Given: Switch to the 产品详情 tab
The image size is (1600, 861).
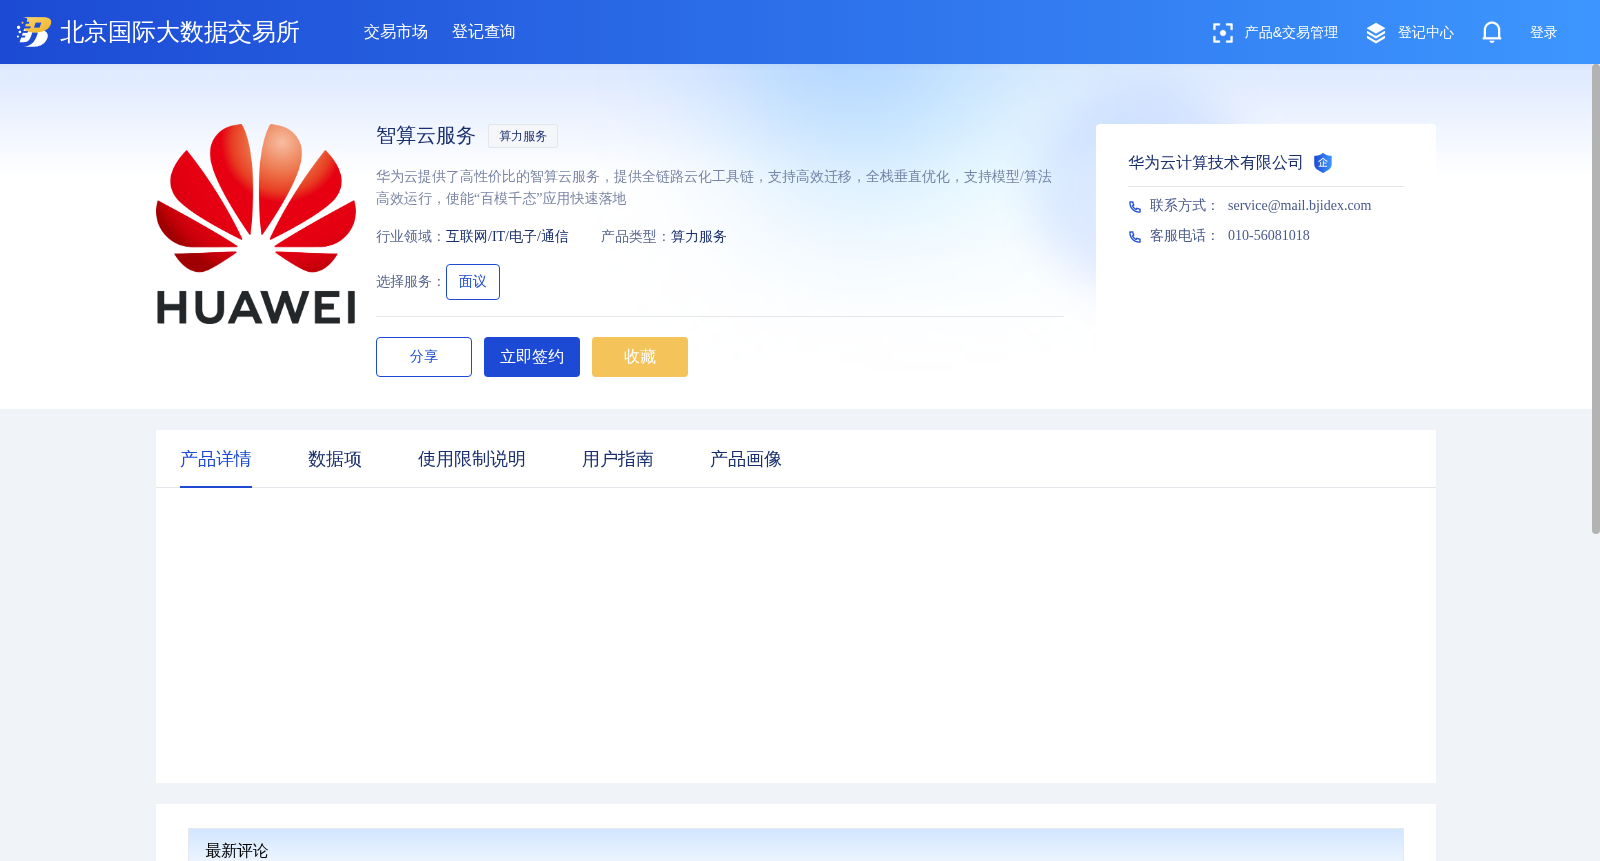Looking at the screenshot, I should tap(216, 459).
